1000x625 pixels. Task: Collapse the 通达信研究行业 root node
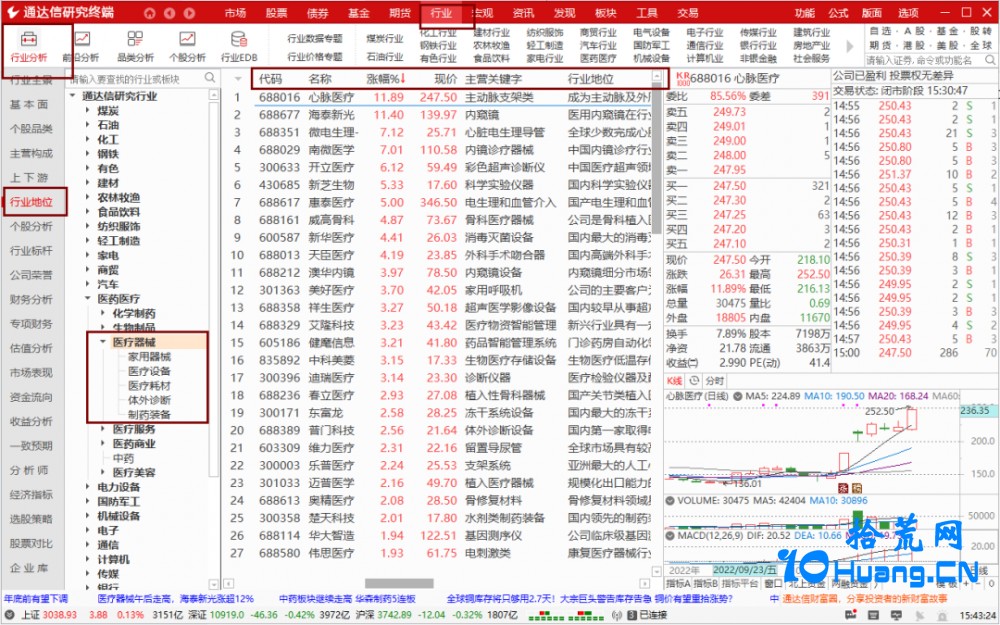coord(73,96)
